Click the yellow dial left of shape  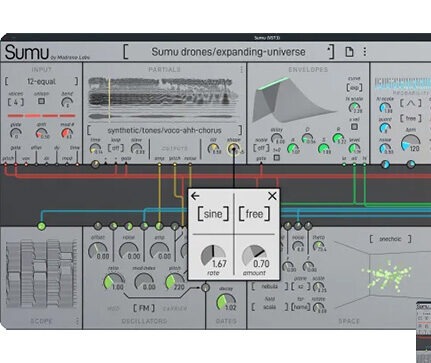pos(213,149)
